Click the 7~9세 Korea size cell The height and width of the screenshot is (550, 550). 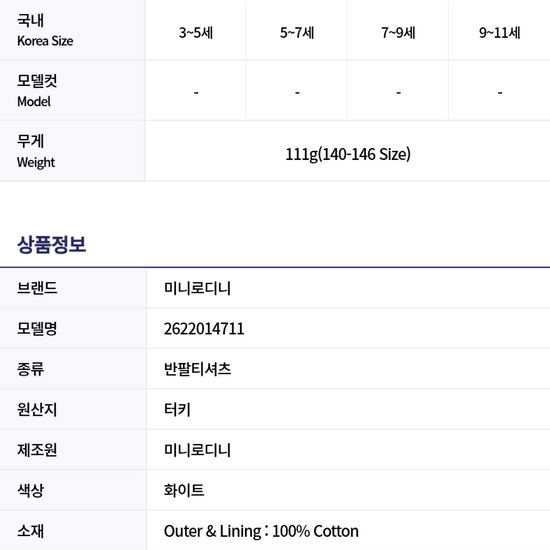(398, 30)
